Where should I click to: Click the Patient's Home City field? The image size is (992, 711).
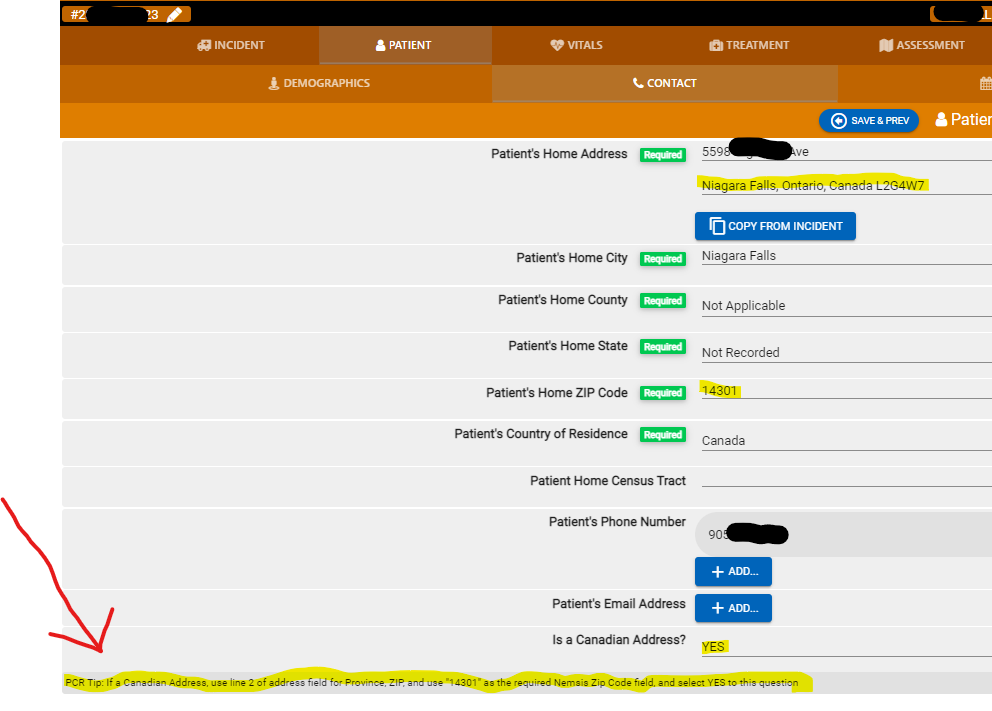click(x=845, y=256)
